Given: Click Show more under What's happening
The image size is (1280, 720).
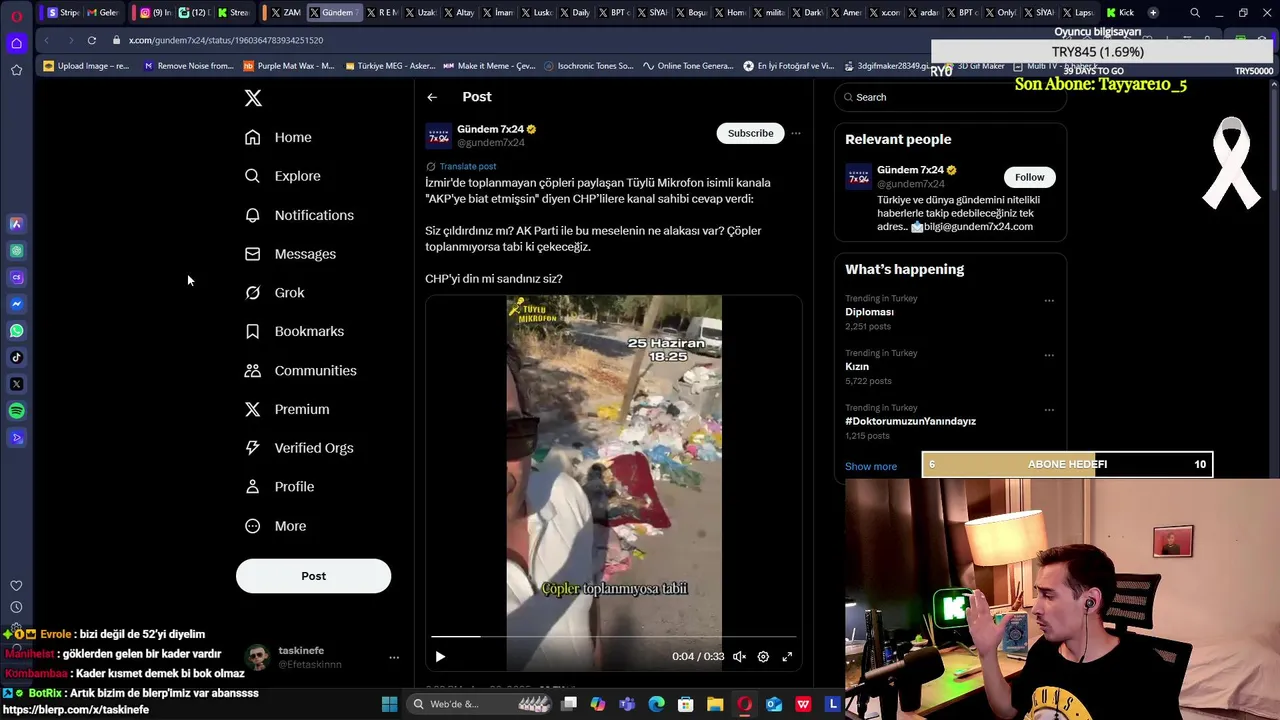Looking at the screenshot, I should coord(871,466).
